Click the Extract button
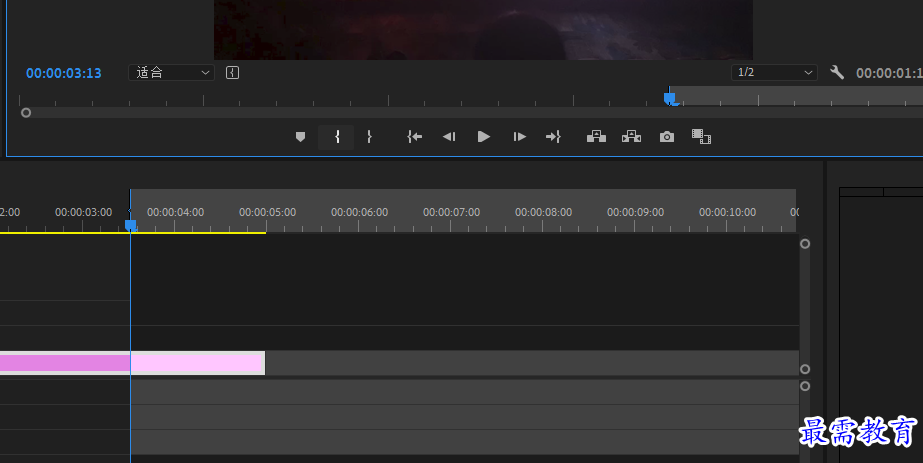The height and width of the screenshot is (463, 923). (631, 137)
